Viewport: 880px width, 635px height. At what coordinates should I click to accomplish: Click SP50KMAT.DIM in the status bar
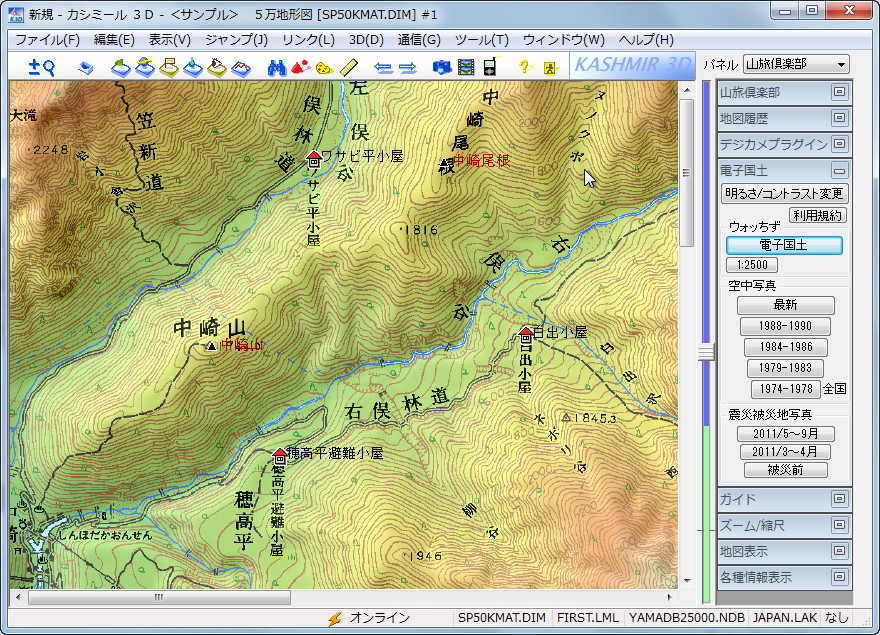pos(502,618)
